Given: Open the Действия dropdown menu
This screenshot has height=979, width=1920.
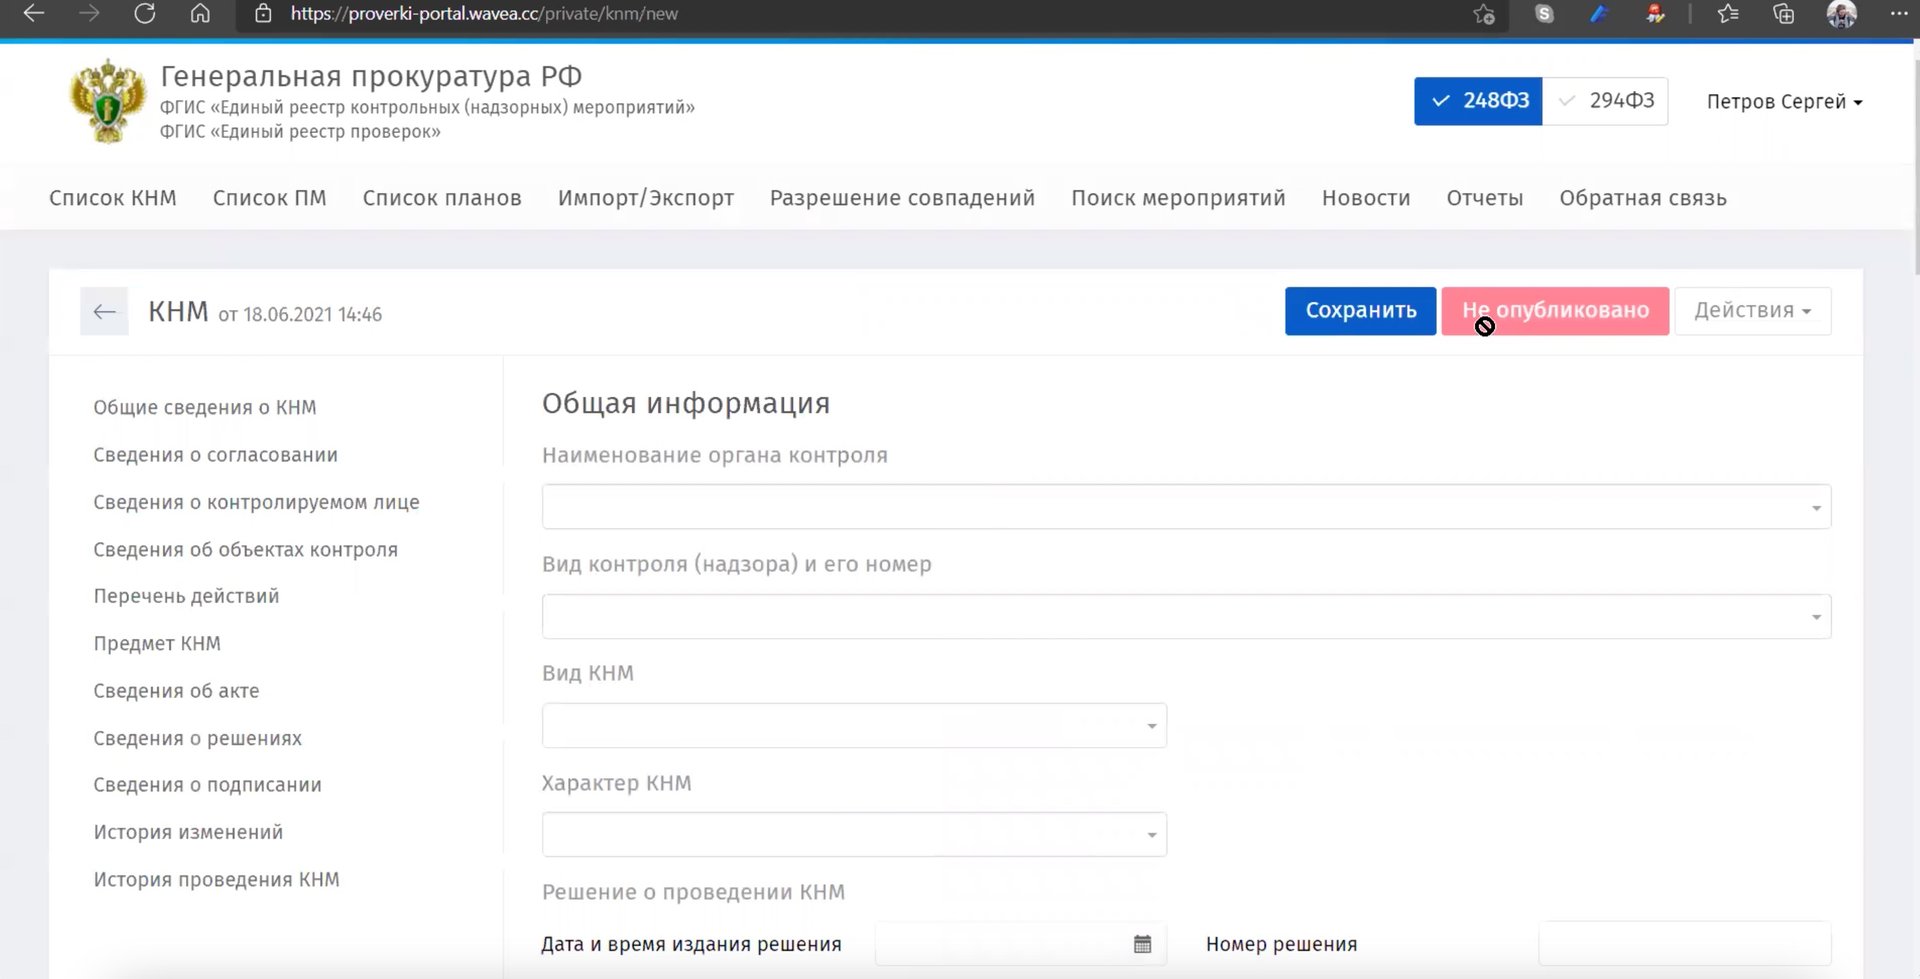Looking at the screenshot, I should pos(1752,310).
